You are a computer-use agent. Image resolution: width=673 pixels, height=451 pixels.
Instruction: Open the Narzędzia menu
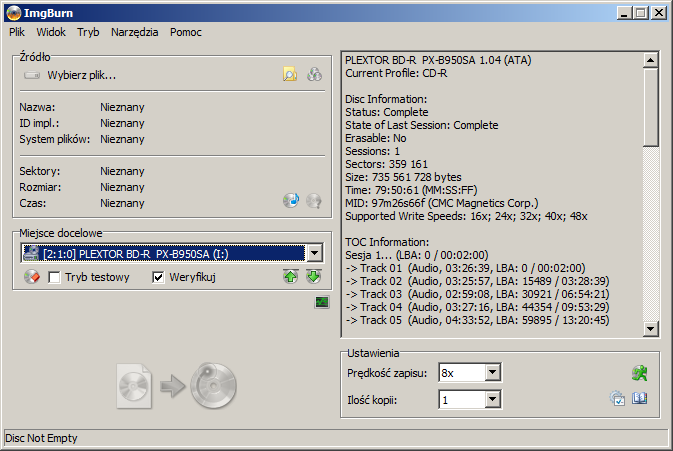134,32
